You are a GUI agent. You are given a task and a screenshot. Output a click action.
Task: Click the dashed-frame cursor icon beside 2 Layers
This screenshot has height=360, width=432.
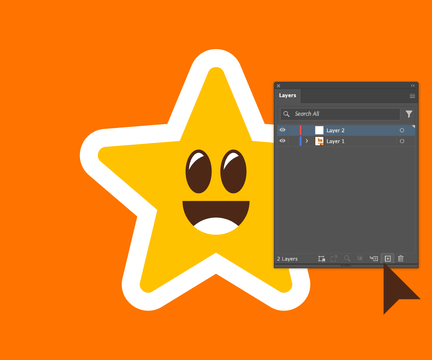321,259
